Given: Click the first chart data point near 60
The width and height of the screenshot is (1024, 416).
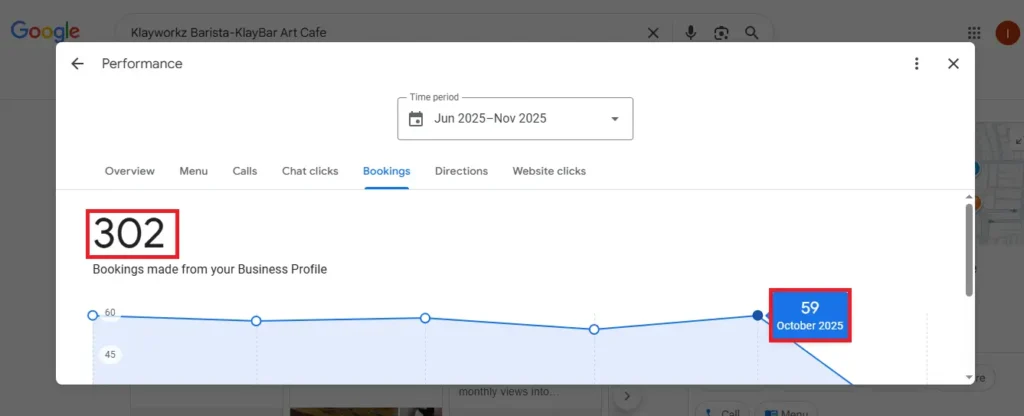Looking at the screenshot, I should point(93,315).
